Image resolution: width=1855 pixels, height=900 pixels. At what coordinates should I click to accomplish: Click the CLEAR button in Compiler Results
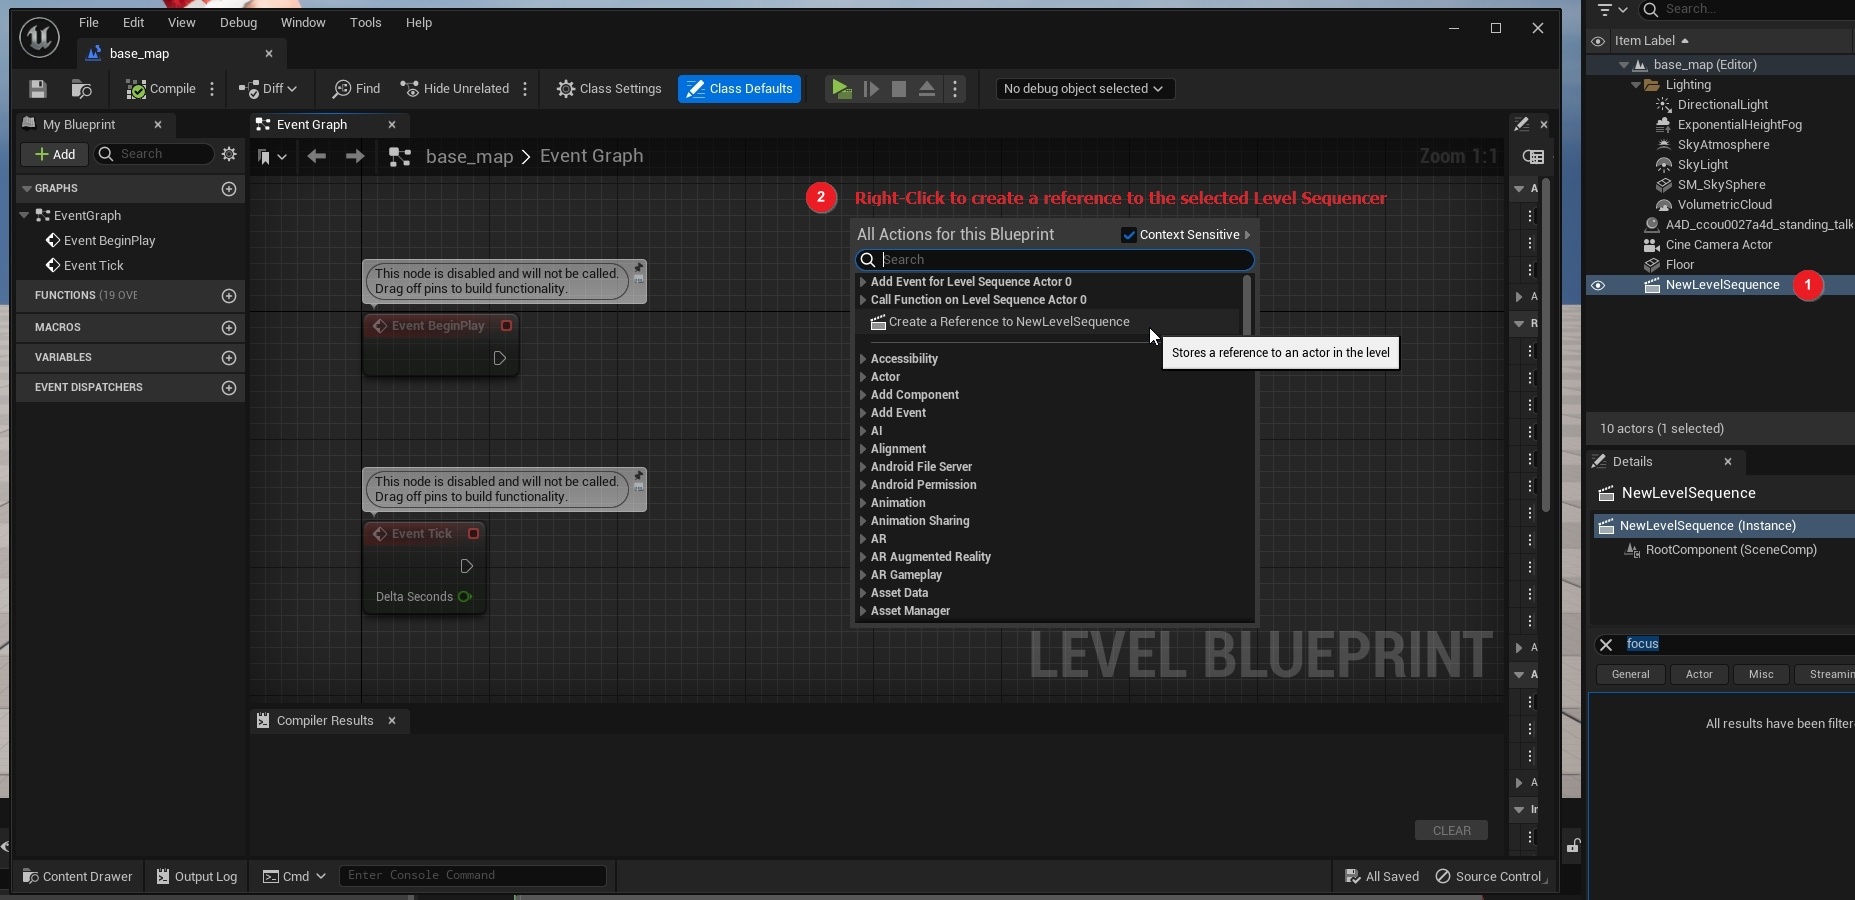(x=1451, y=831)
